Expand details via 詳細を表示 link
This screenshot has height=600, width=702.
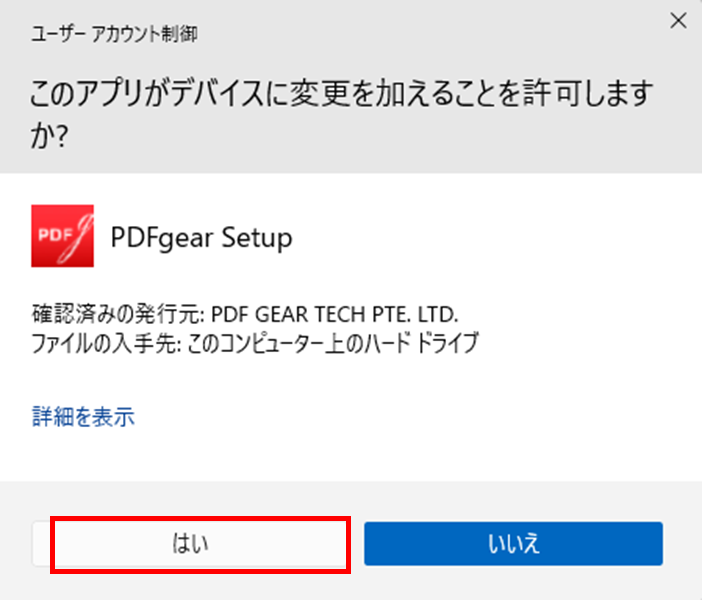(x=83, y=416)
